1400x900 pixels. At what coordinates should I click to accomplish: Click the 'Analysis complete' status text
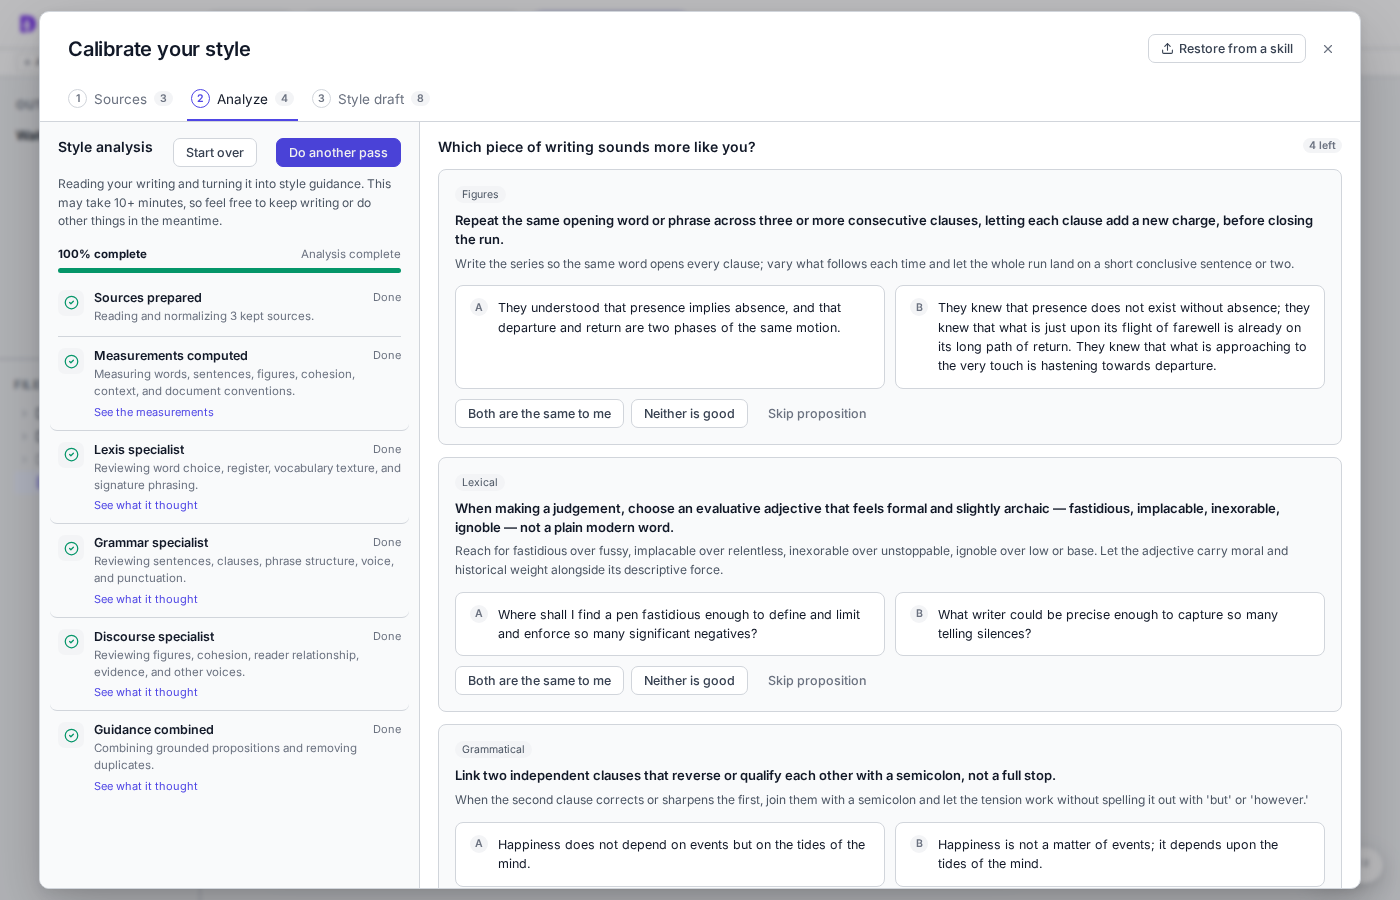(351, 254)
